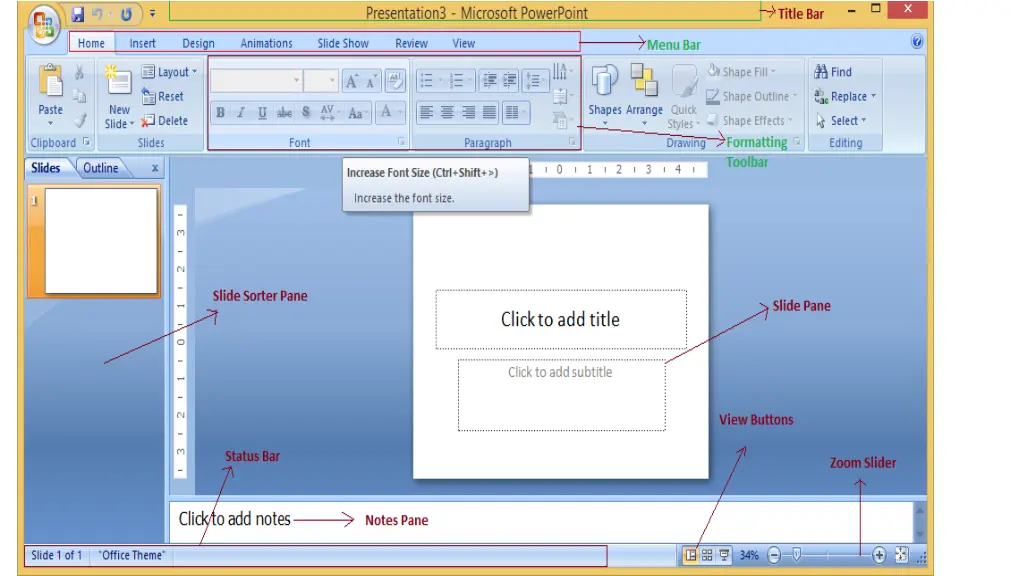Click the New Slide icon
Viewport: 1024px width, 576px height.
pyautogui.click(x=118, y=82)
